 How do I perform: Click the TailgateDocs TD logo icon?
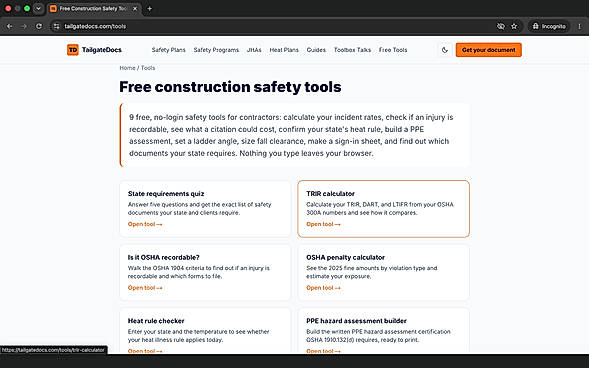[x=73, y=50]
